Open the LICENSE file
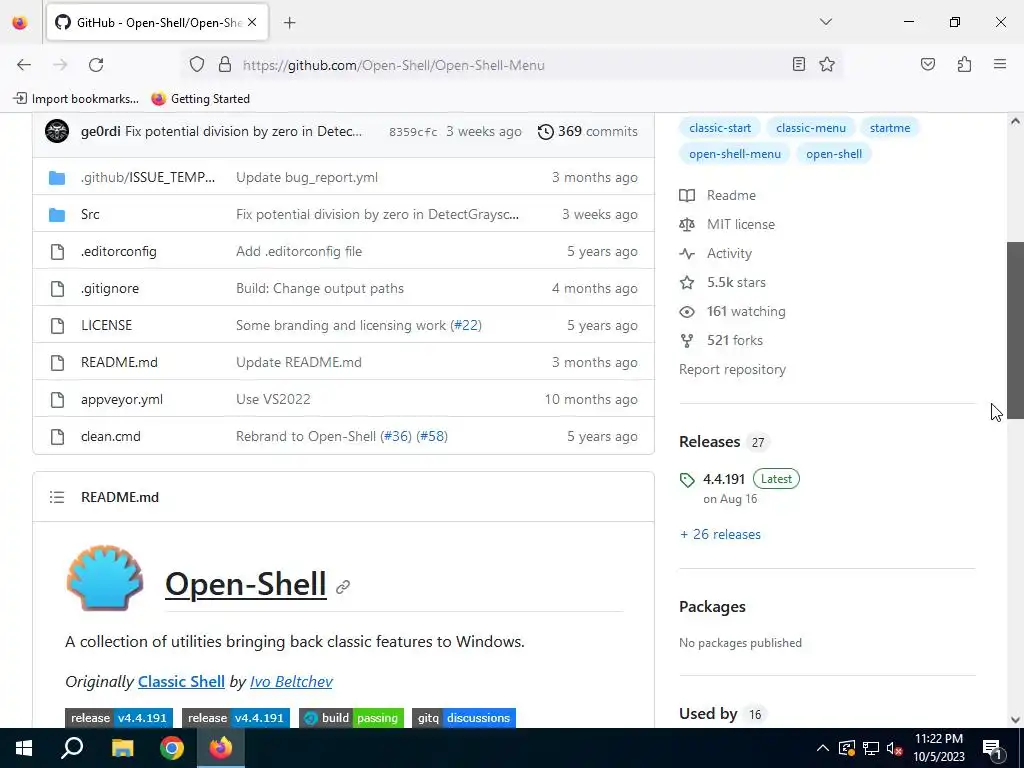Screen dimensions: 1024x768 click(106, 325)
